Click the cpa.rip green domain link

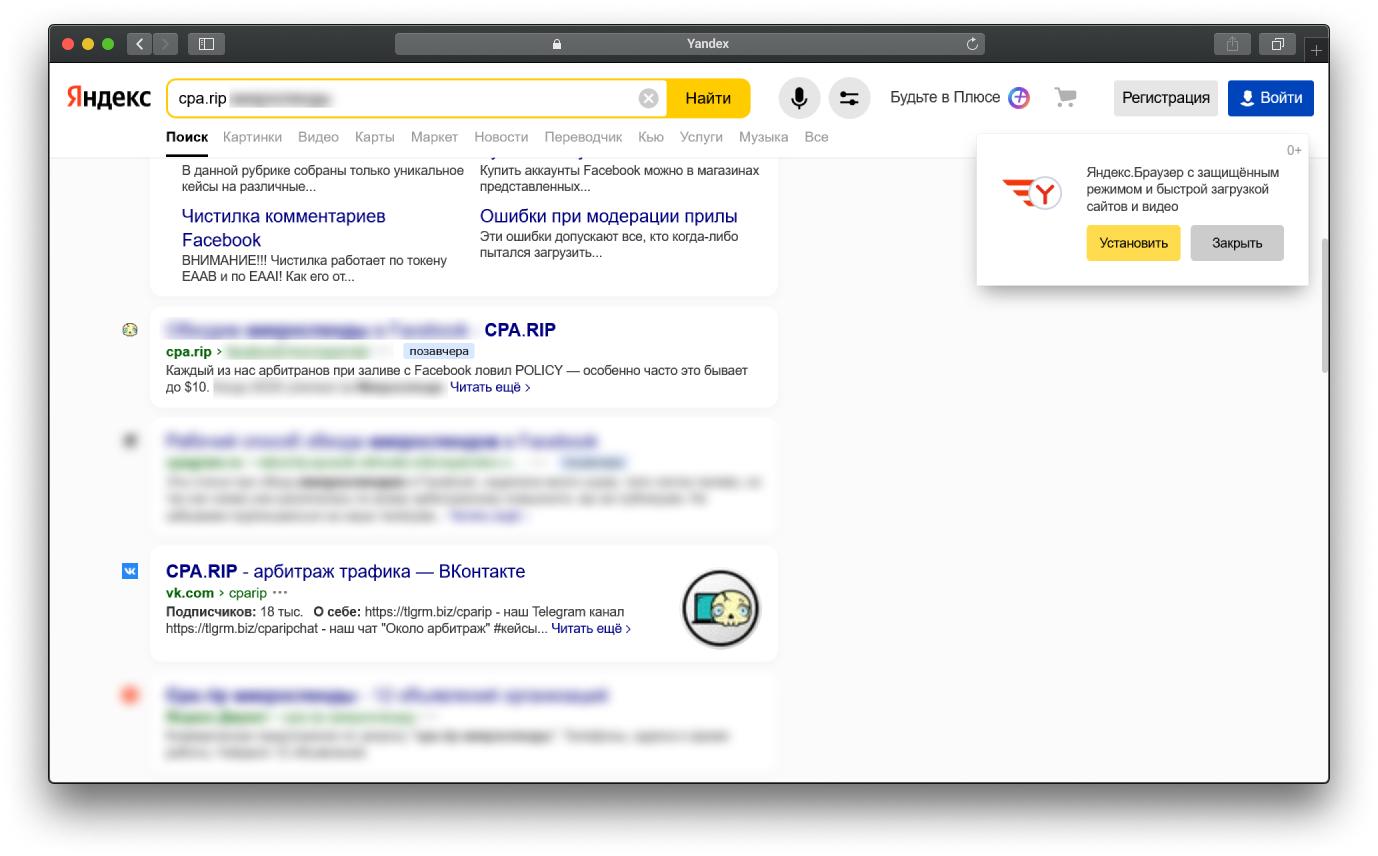pos(189,351)
